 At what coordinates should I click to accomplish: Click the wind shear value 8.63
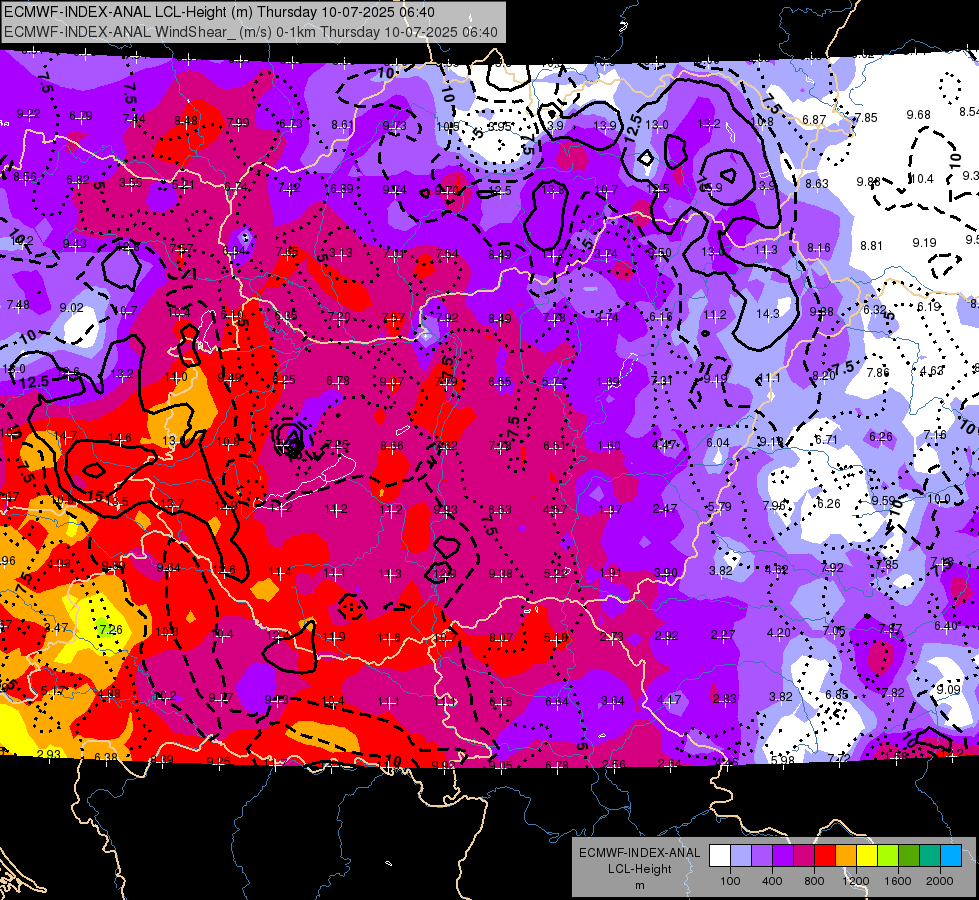point(817,184)
